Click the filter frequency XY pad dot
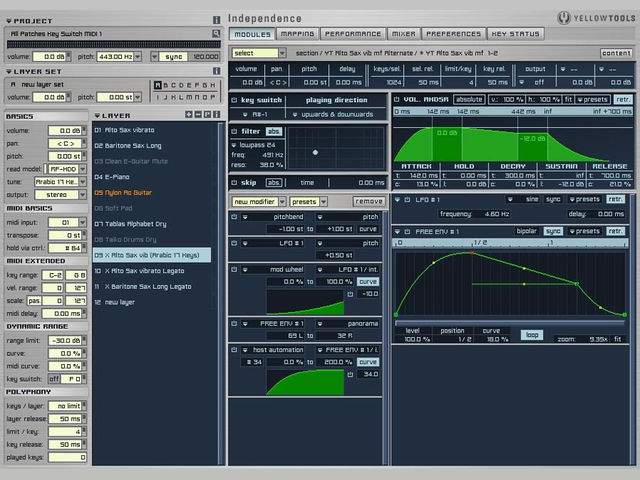Screen dimensions: 640x480 click(315, 152)
